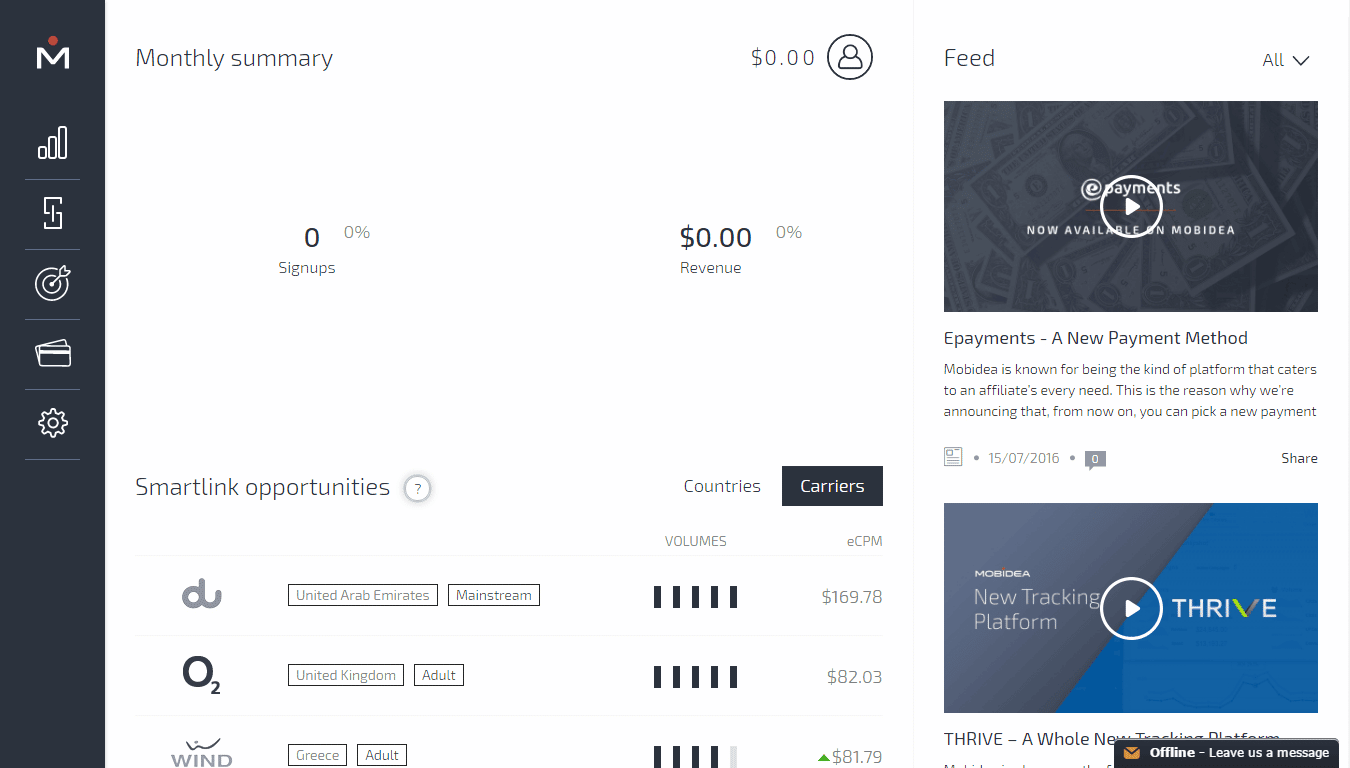The width and height of the screenshot is (1350, 768).
Task: Click the O2 carrier logo
Action: pyautogui.click(x=201, y=675)
